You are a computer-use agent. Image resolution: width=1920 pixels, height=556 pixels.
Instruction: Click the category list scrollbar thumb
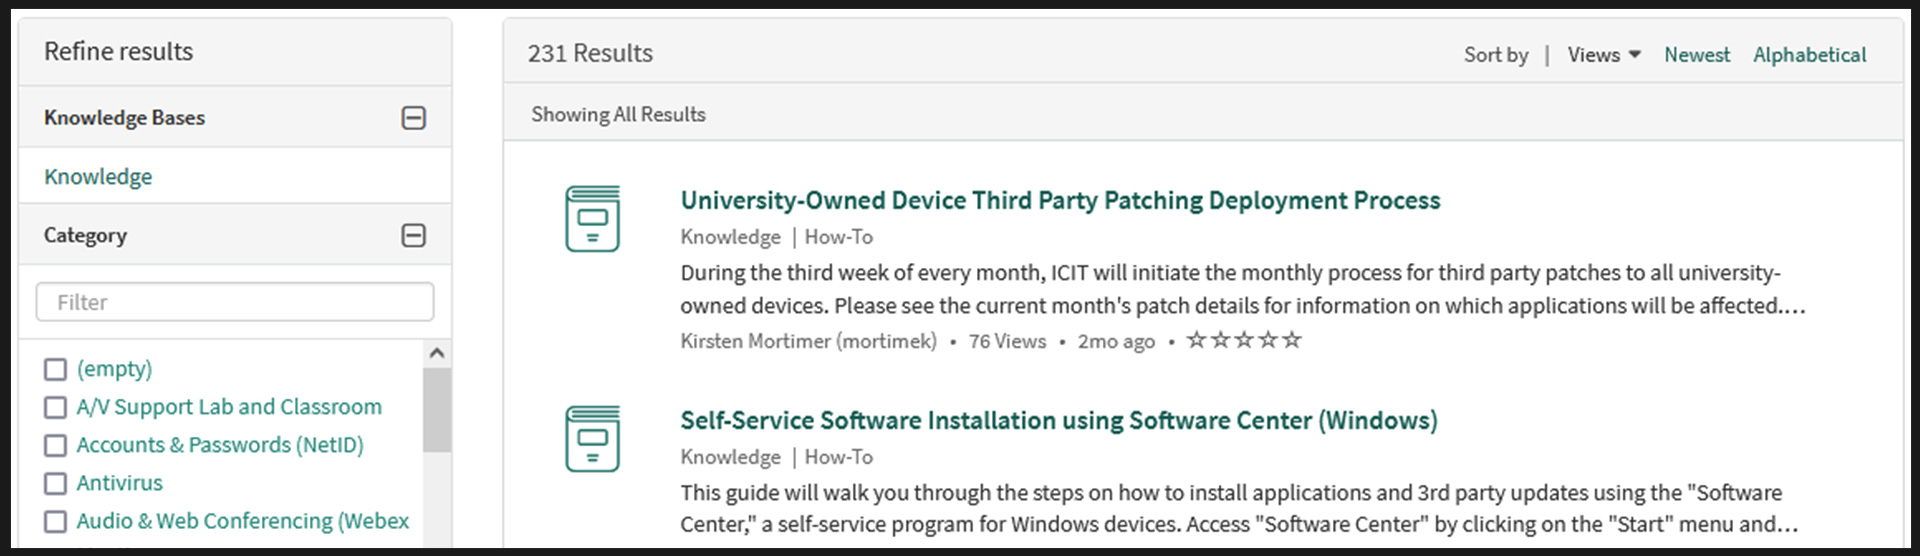point(436,410)
